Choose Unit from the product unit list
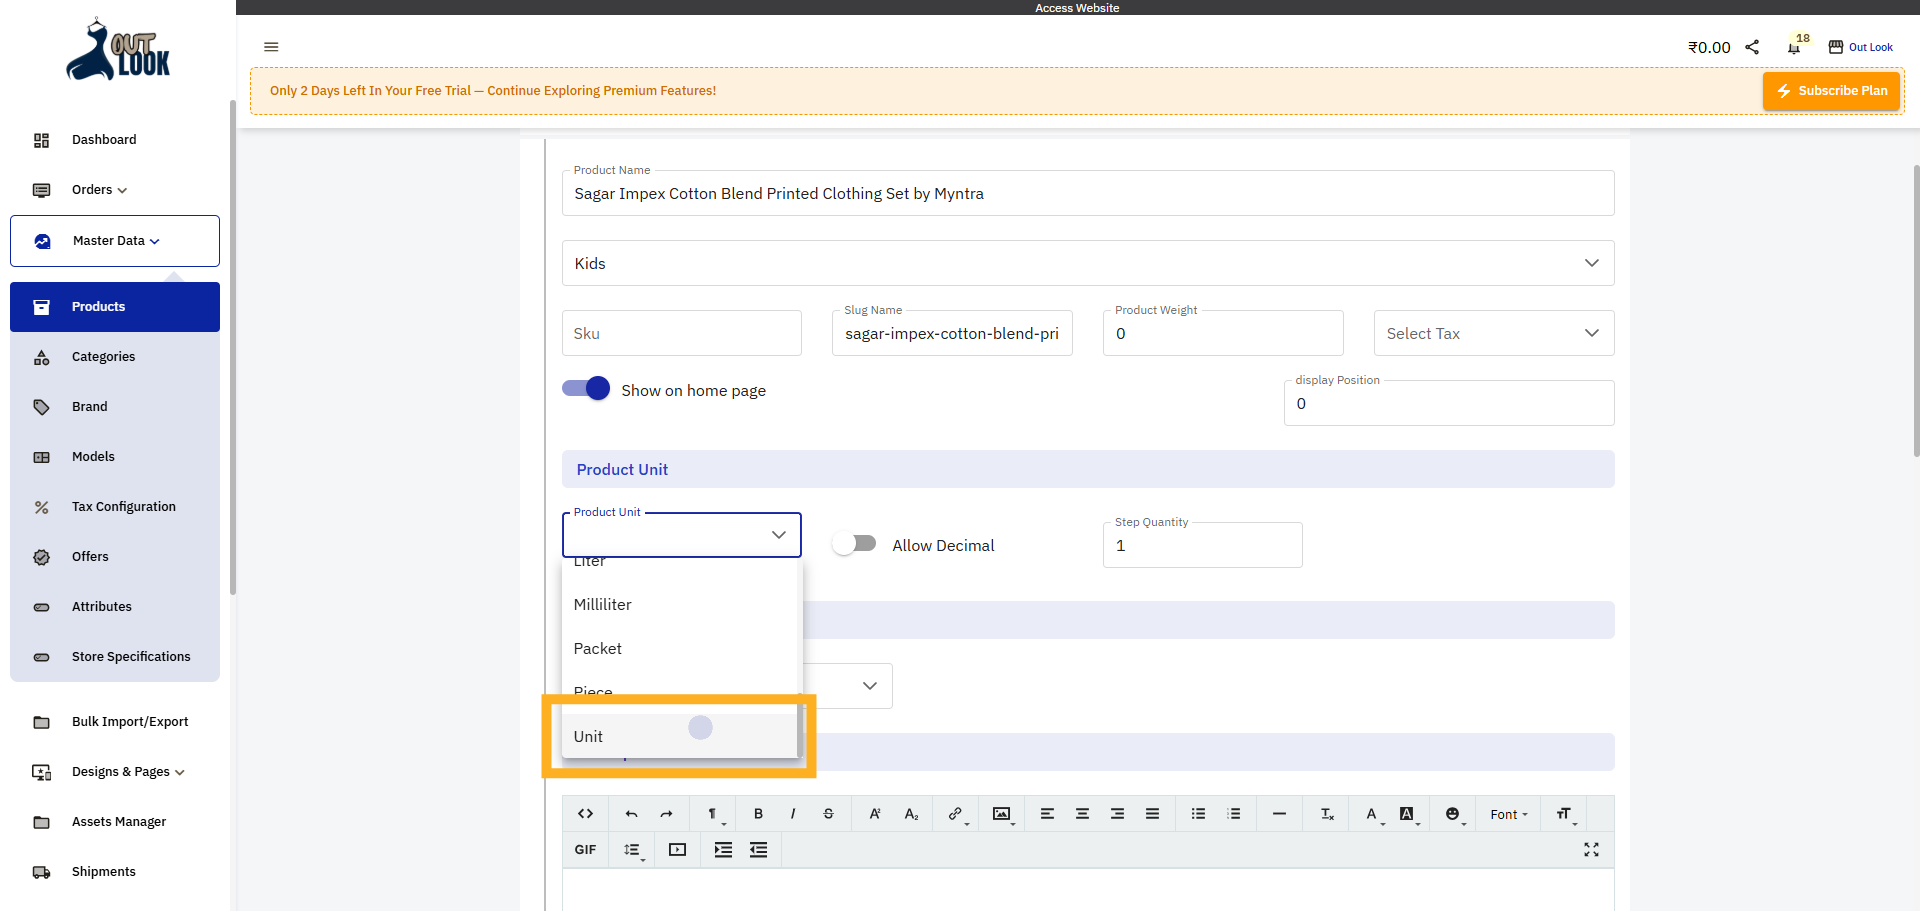1920x911 pixels. [x=589, y=737]
